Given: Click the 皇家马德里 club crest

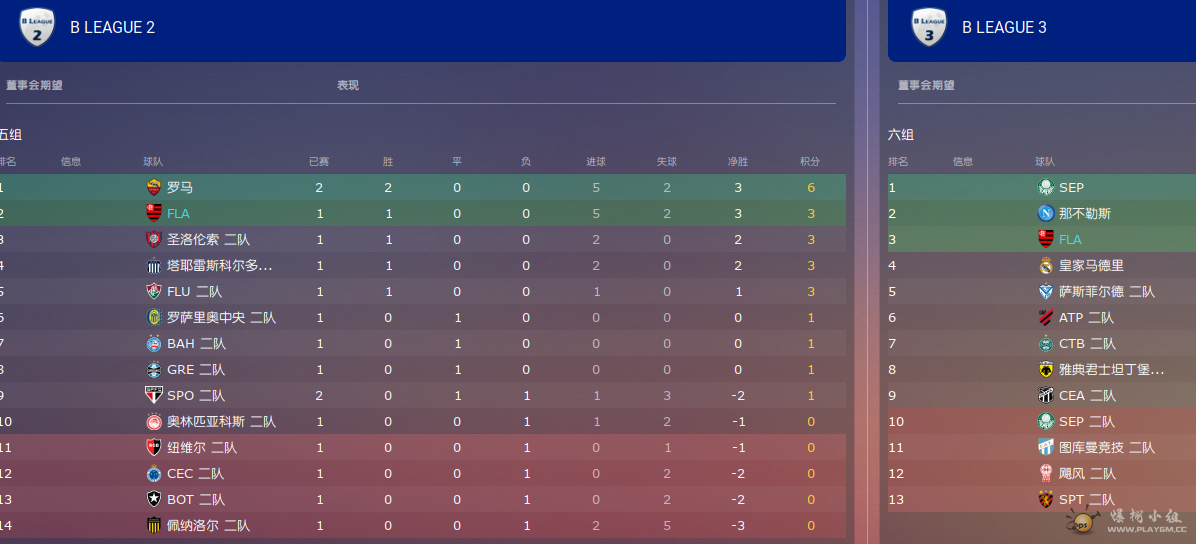Looking at the screenshot, I should 1046,266.
